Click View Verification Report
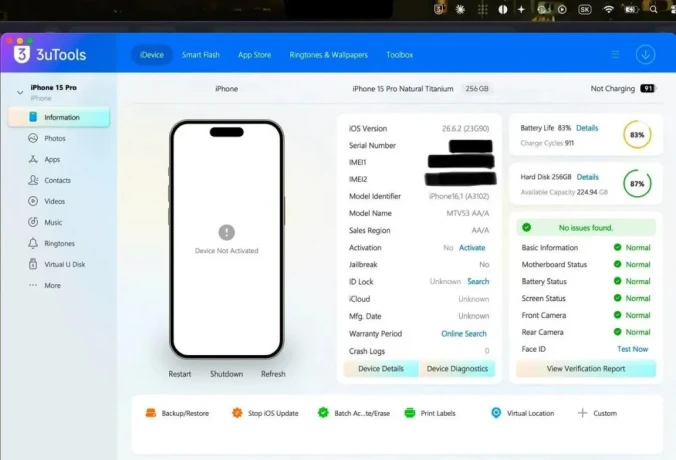The image size is (676, 460). [x=586, y=369]
